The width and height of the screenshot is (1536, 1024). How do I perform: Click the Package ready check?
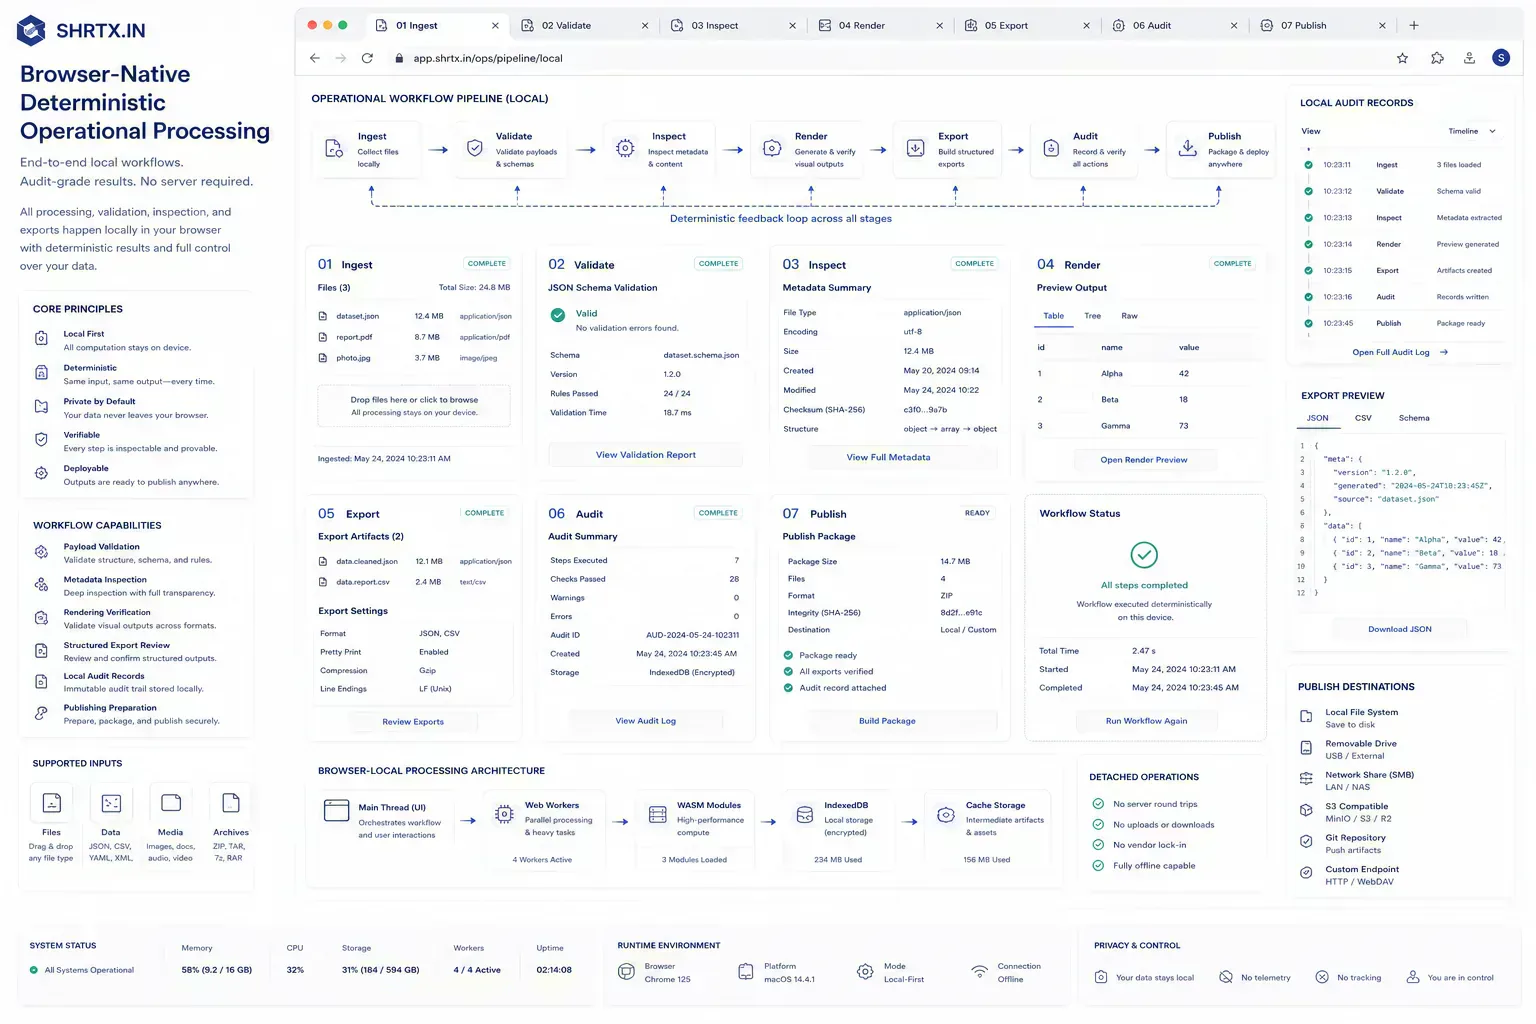[788, 655]
